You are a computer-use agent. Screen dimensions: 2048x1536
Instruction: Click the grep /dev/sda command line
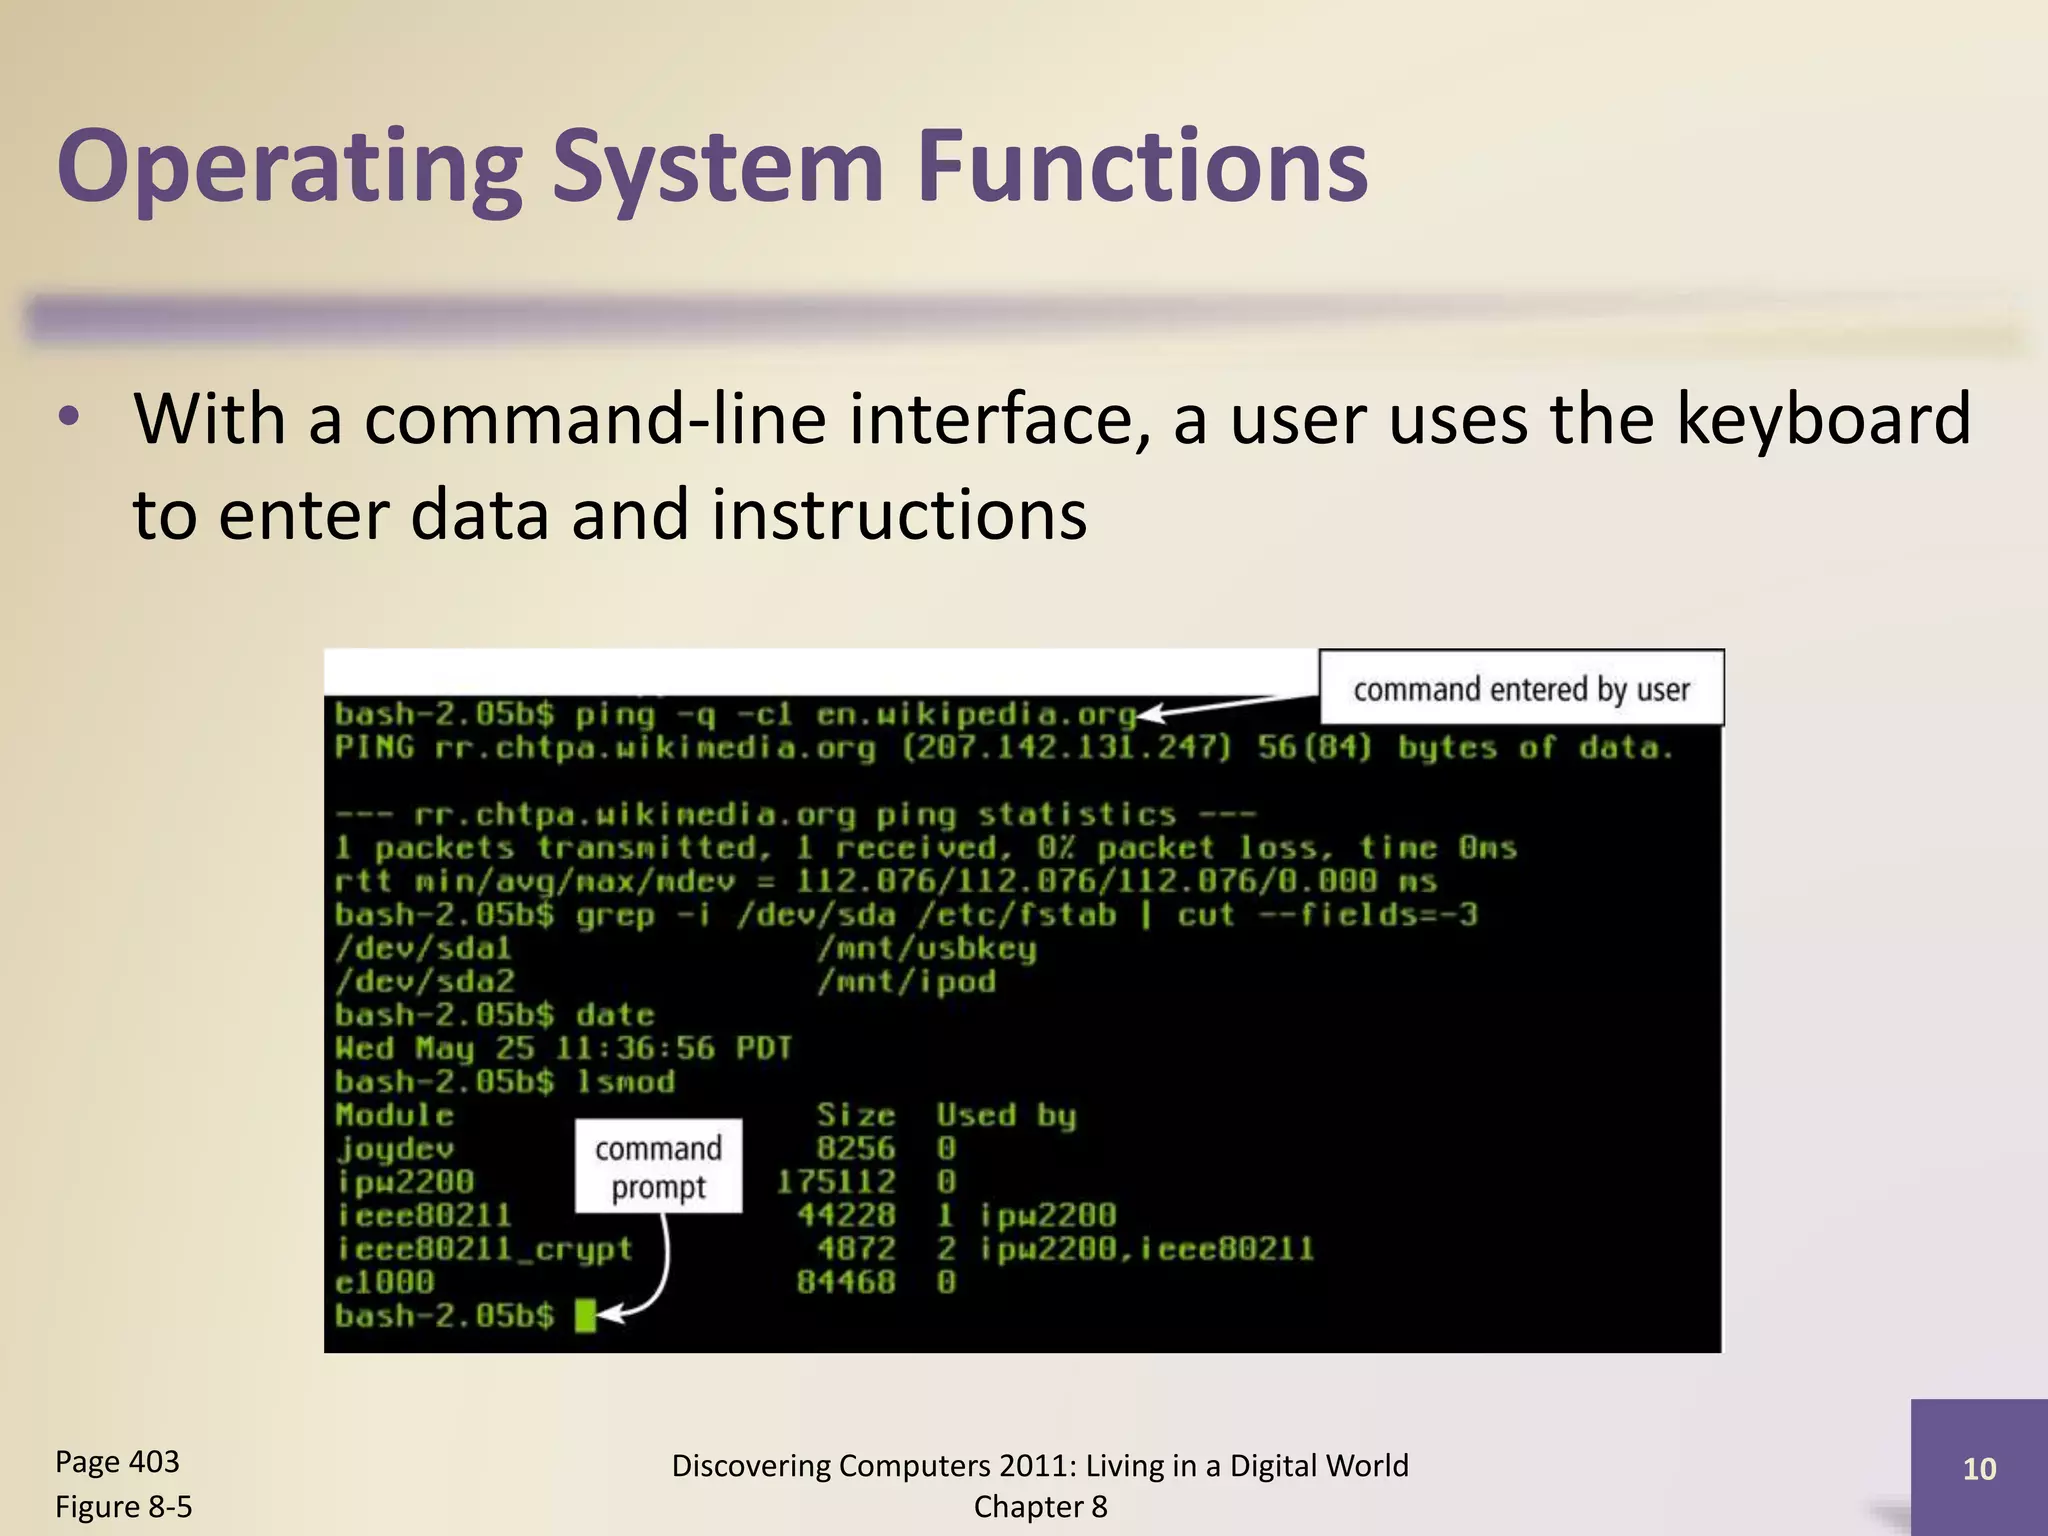click(906, 914)
